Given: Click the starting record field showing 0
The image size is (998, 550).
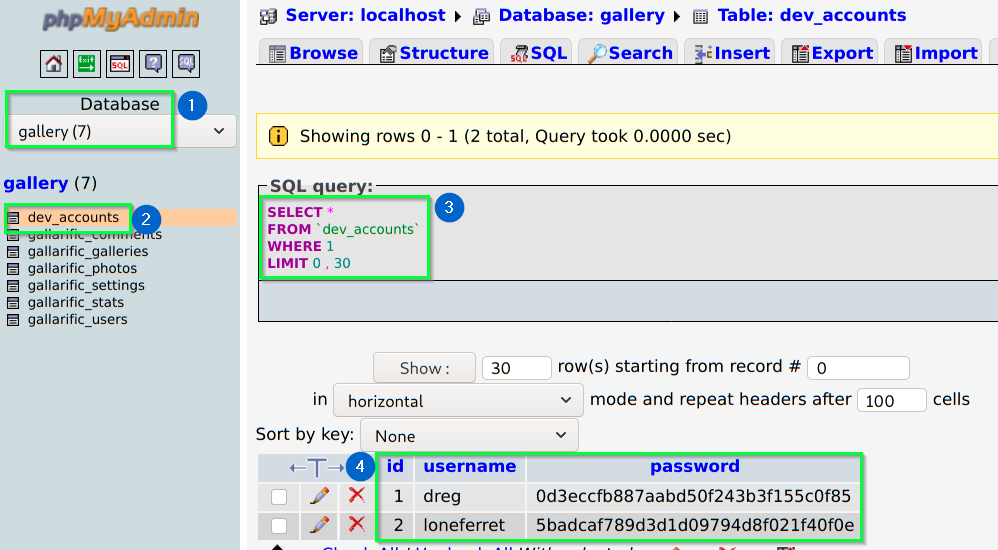Looking at the screenshot, I should [x=858, y=368].
